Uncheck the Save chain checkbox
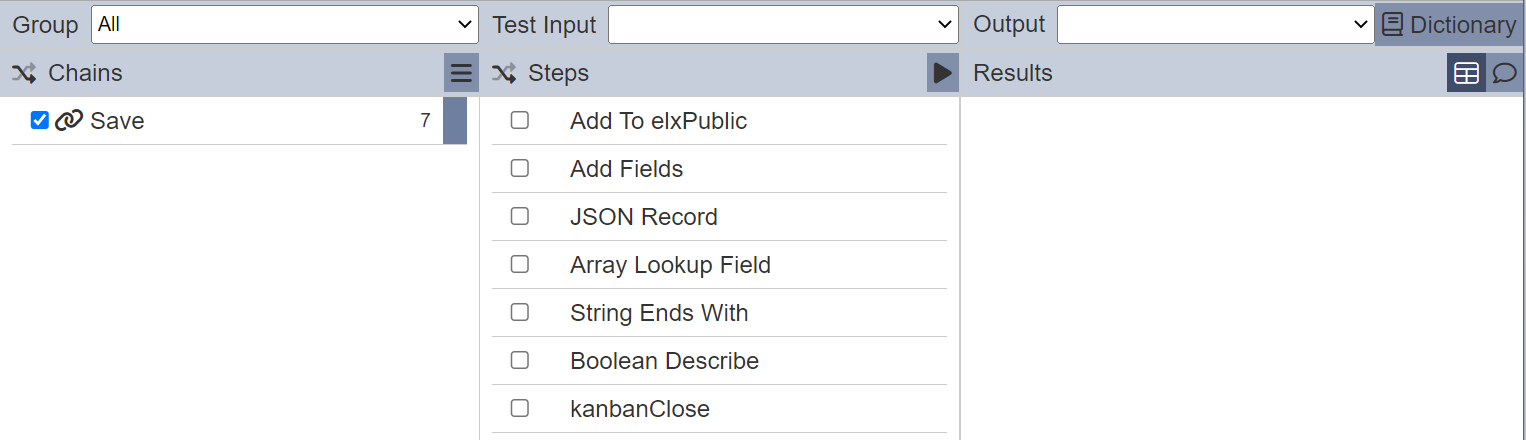Image resolution: width=1526 pixels, height=440 pixels. point(40,121)
